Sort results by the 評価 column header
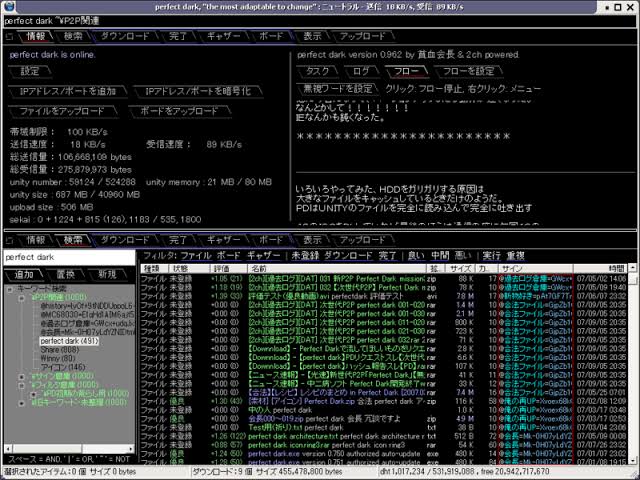 (x=229, y=269)
